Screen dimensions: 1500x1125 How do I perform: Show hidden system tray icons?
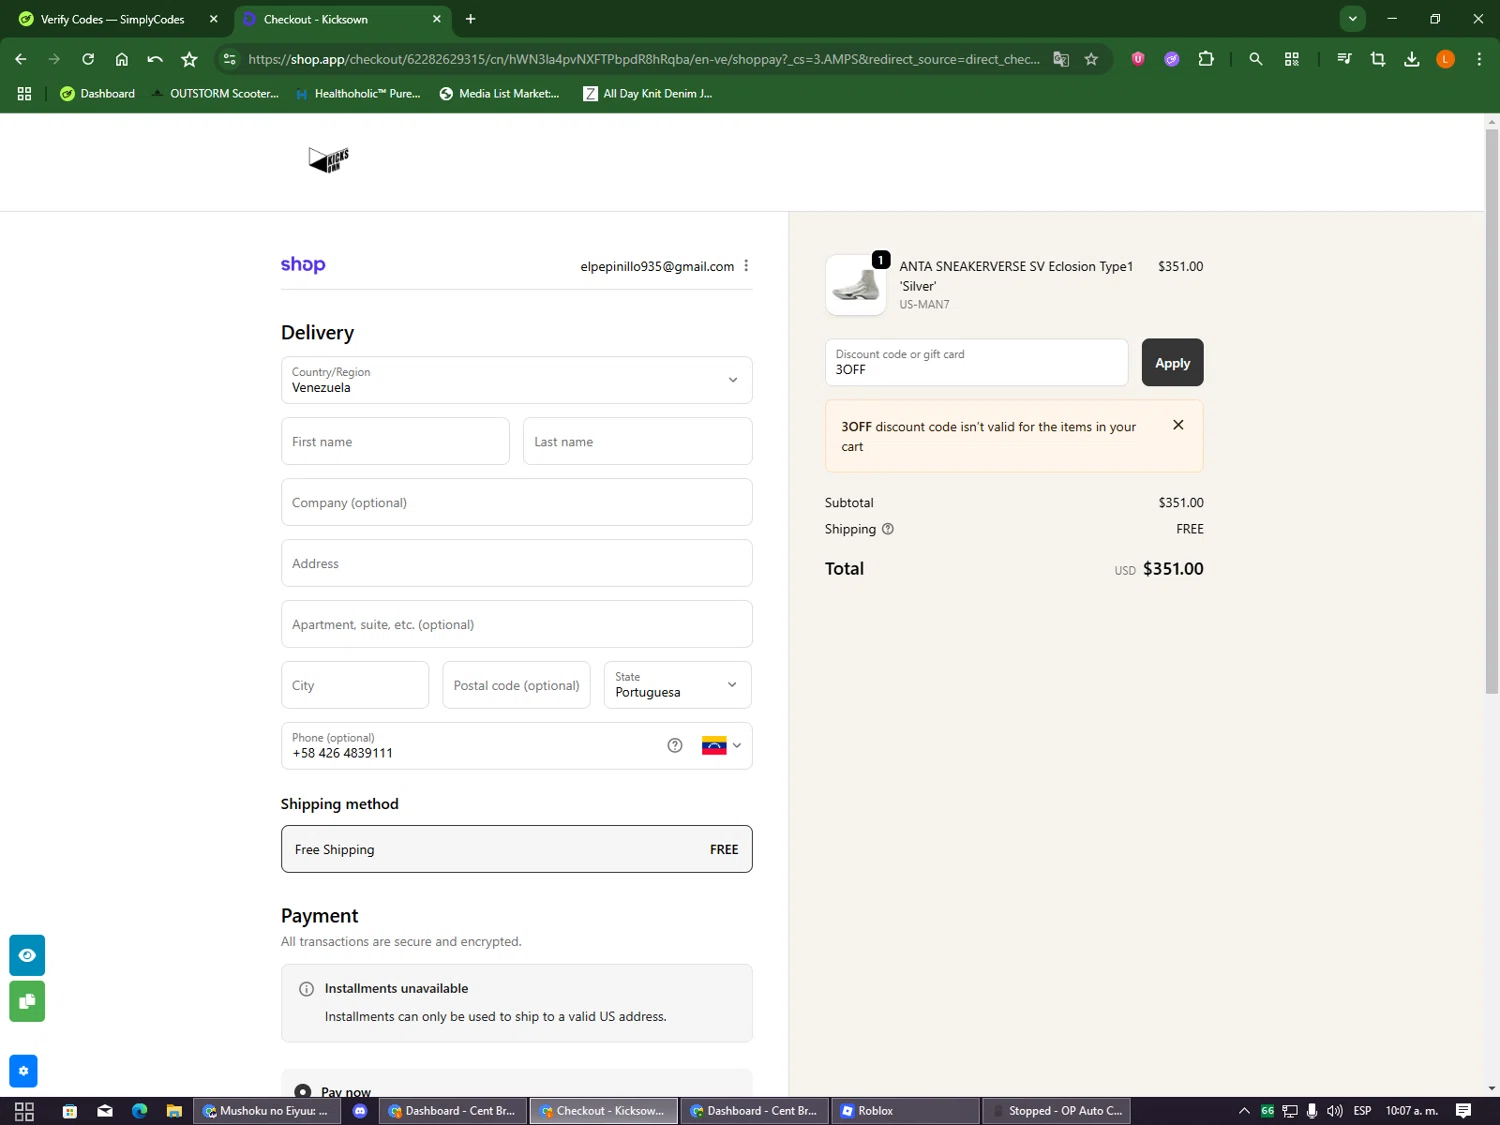pyautogui.click(x=1244, y=1111)
